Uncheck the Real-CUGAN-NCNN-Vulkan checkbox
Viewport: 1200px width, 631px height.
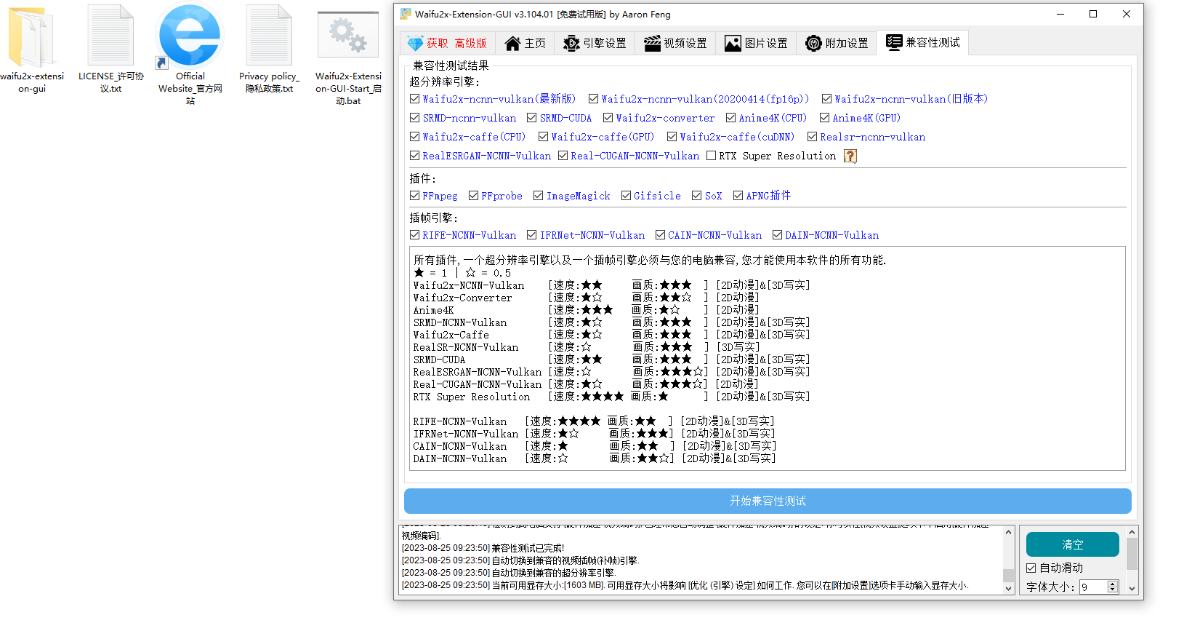563,156
